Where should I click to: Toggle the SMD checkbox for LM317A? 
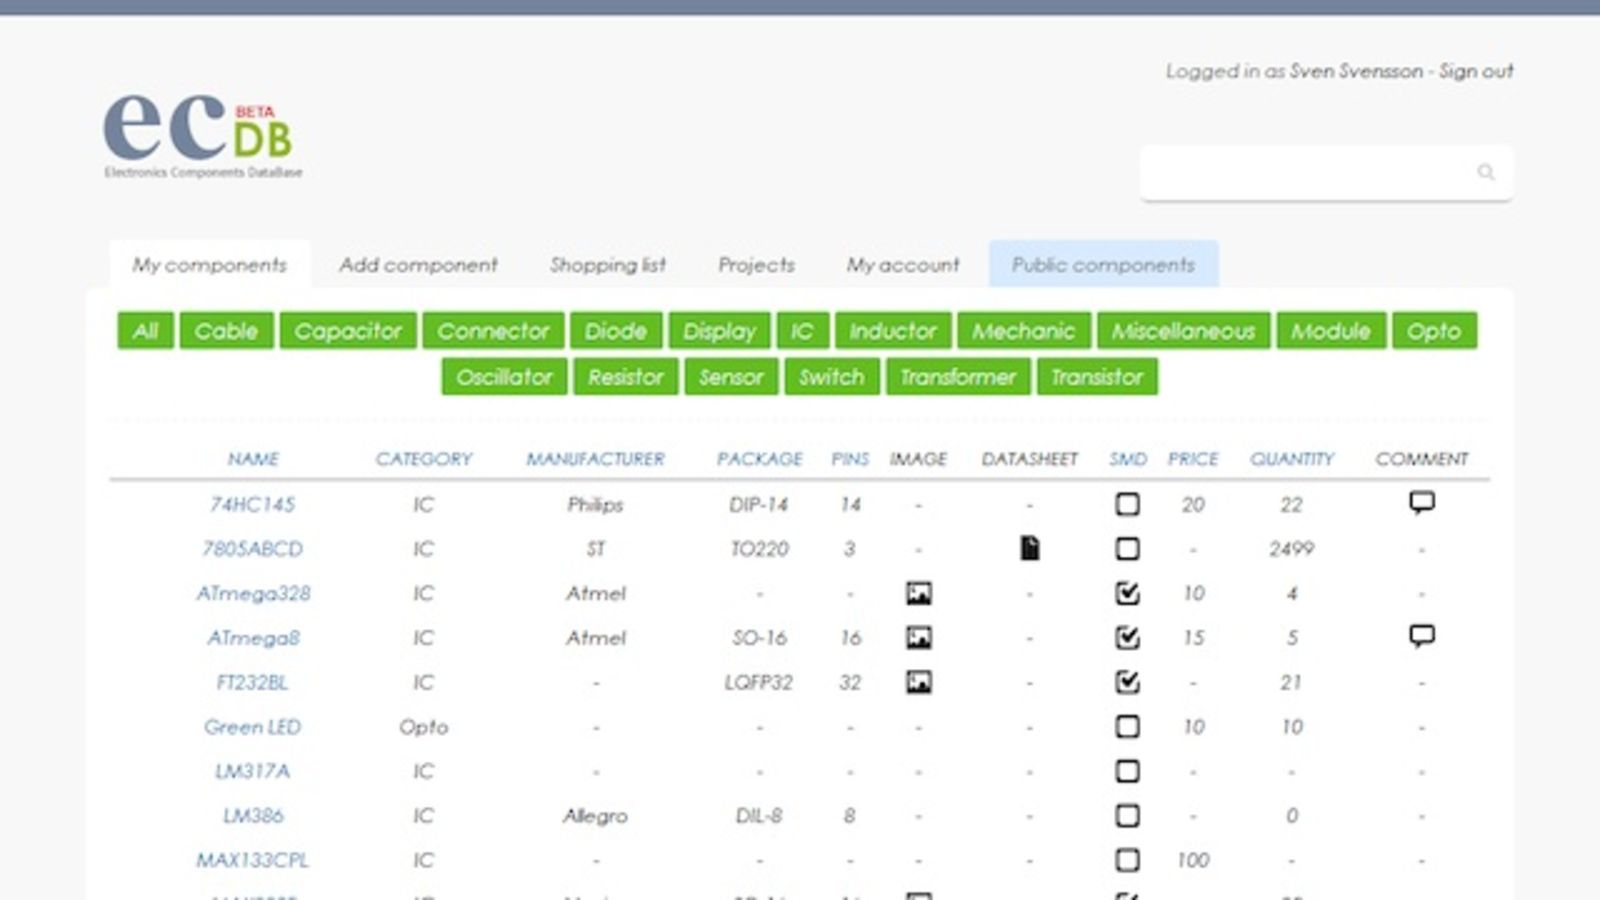[x=1128, y=770]
